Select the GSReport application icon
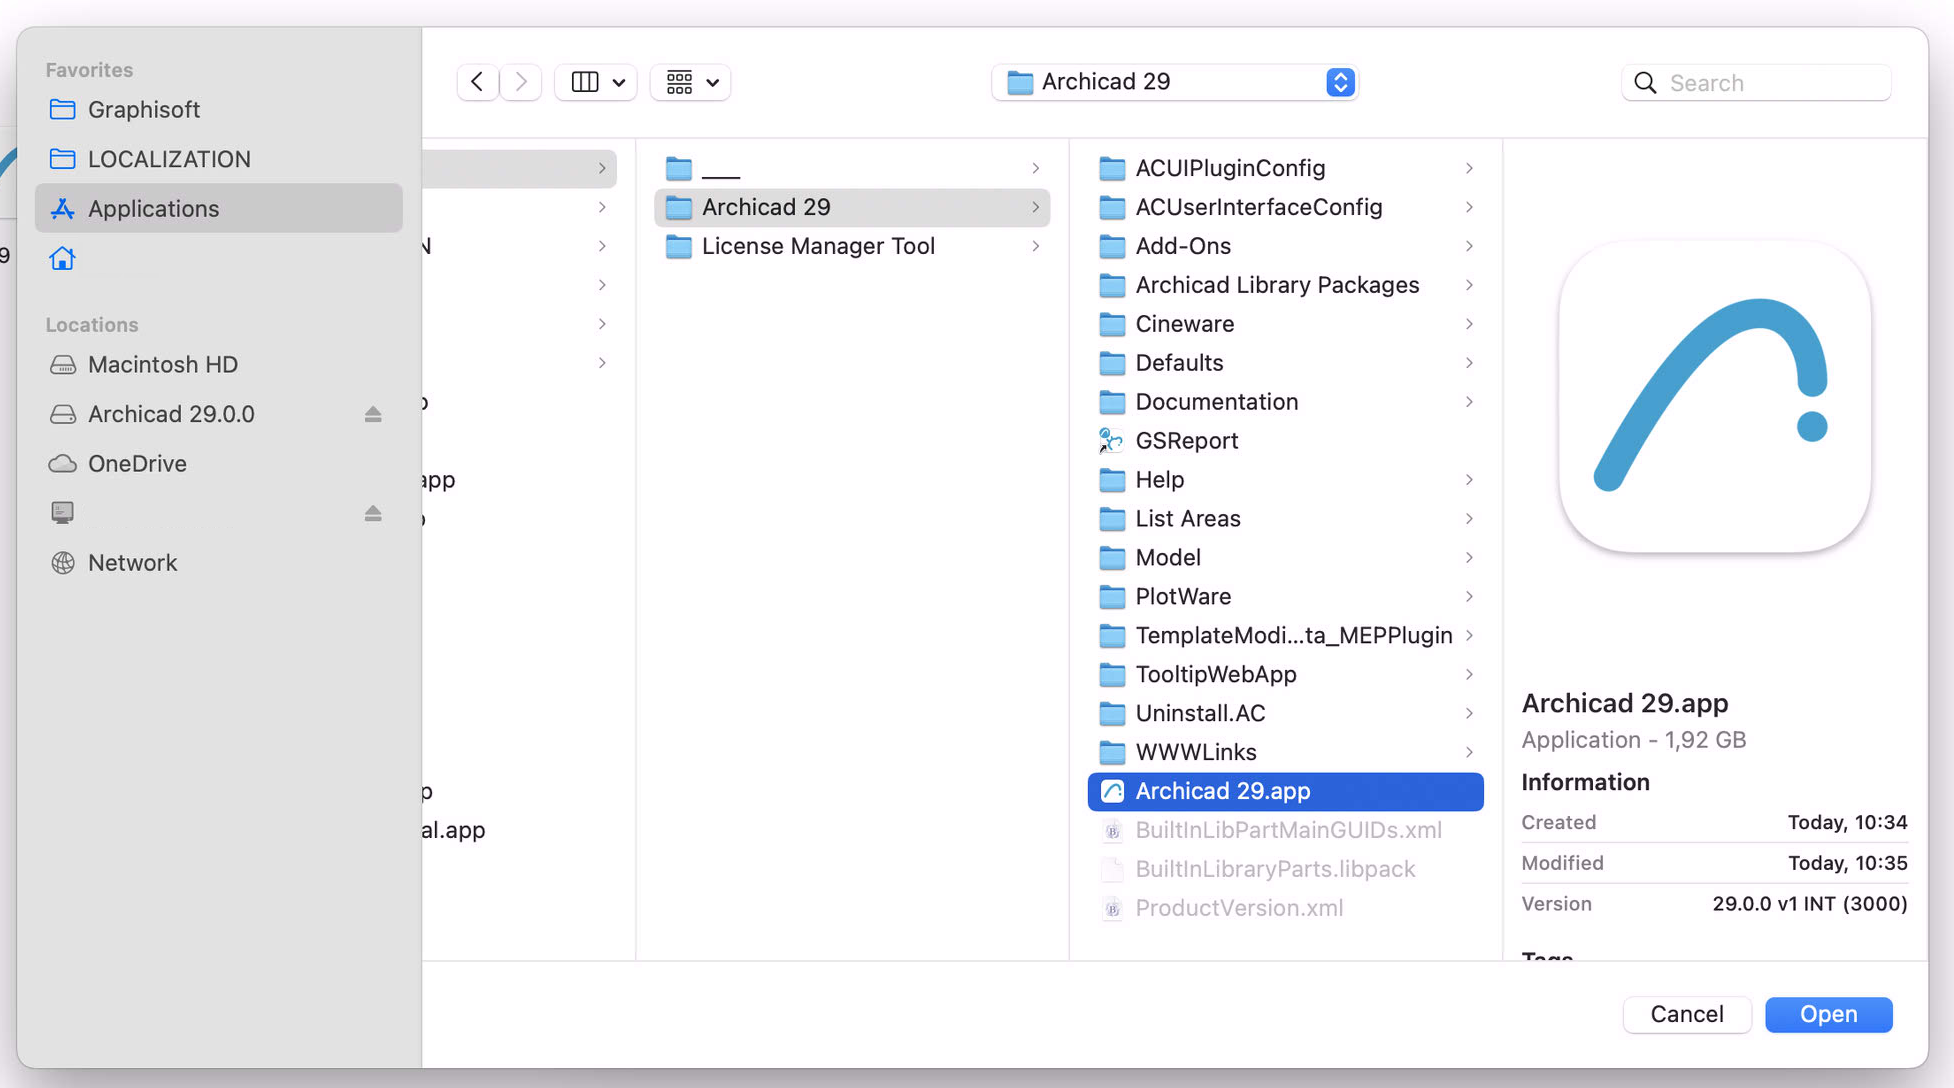 point(1111,441)
